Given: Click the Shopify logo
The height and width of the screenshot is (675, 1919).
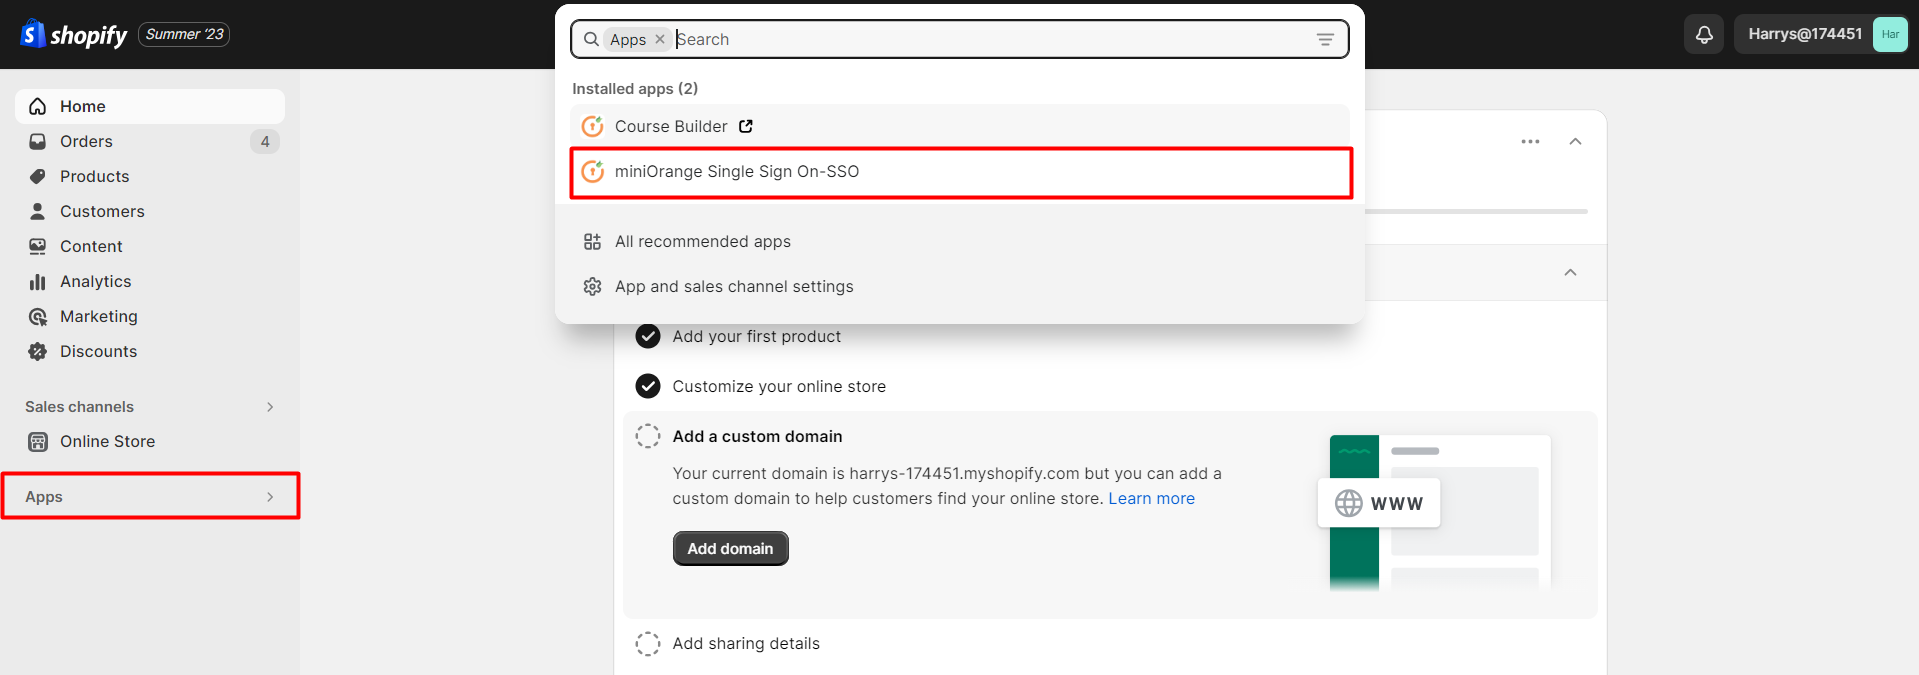Looking at the screenshot, I should (74, 35).
